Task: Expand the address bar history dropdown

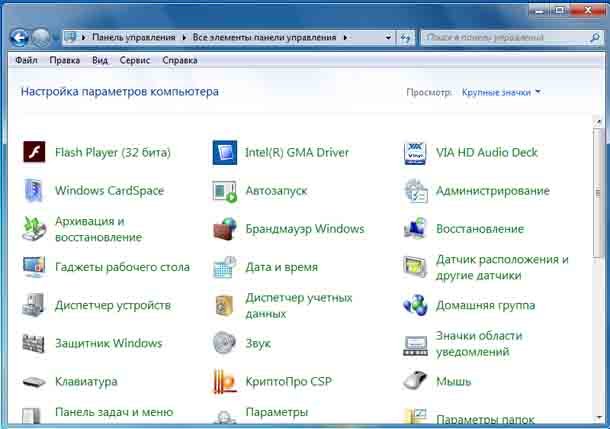Action: [x=388, y=38]
